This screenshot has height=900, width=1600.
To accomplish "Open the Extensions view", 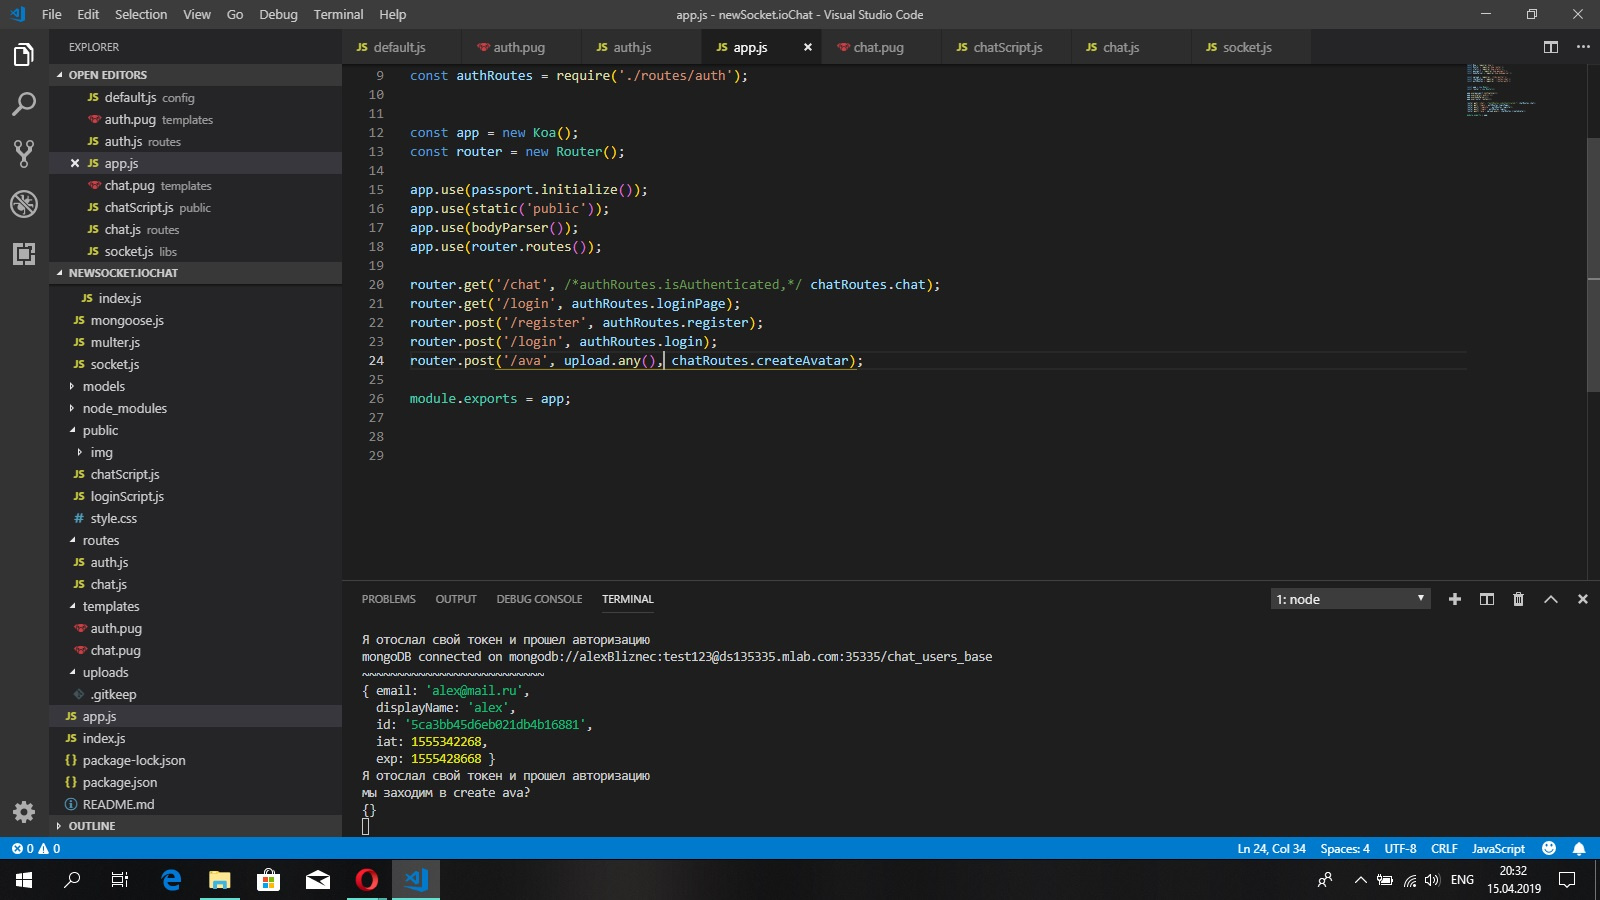I will [24, 254].
